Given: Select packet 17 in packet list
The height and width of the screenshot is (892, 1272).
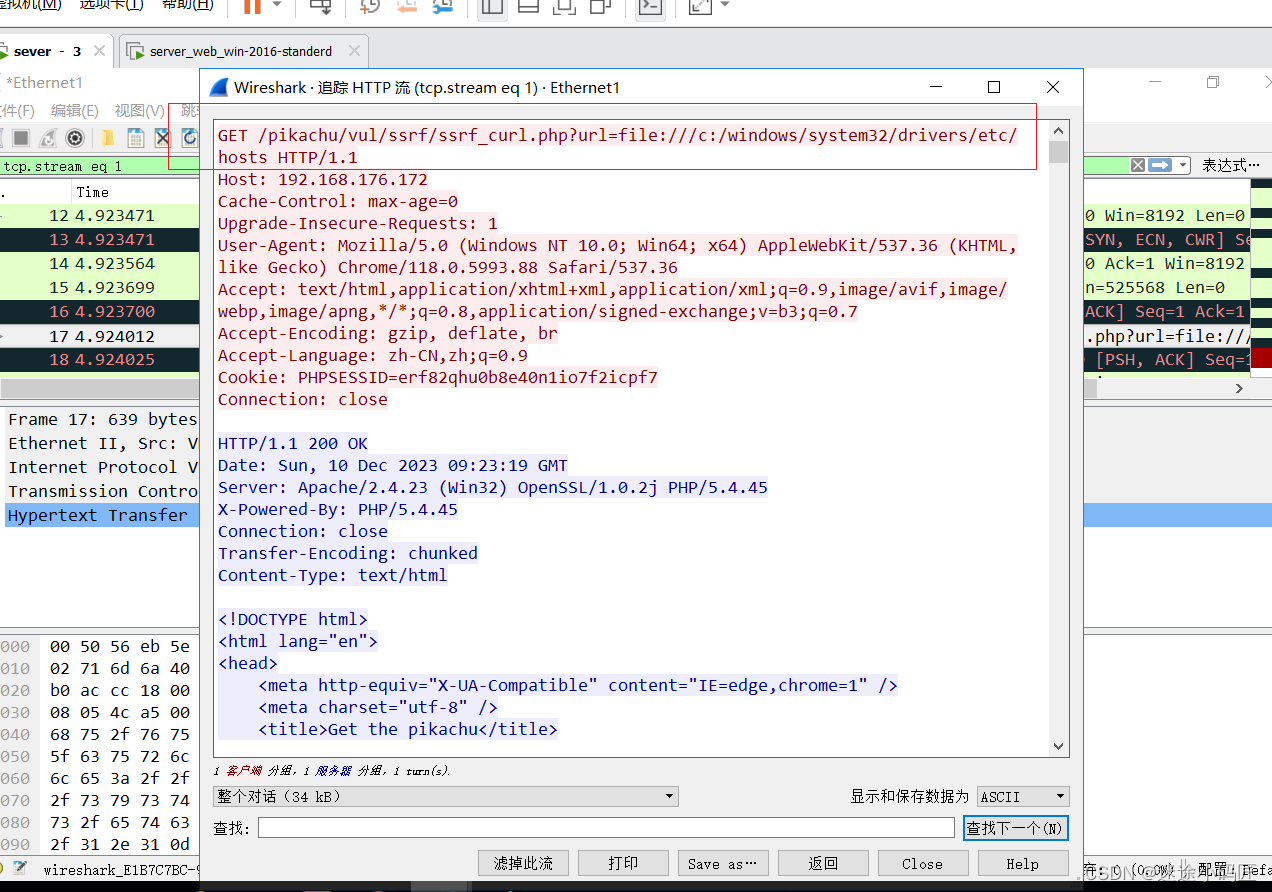Looking at the screenshot, I should (x=100, y=335).
